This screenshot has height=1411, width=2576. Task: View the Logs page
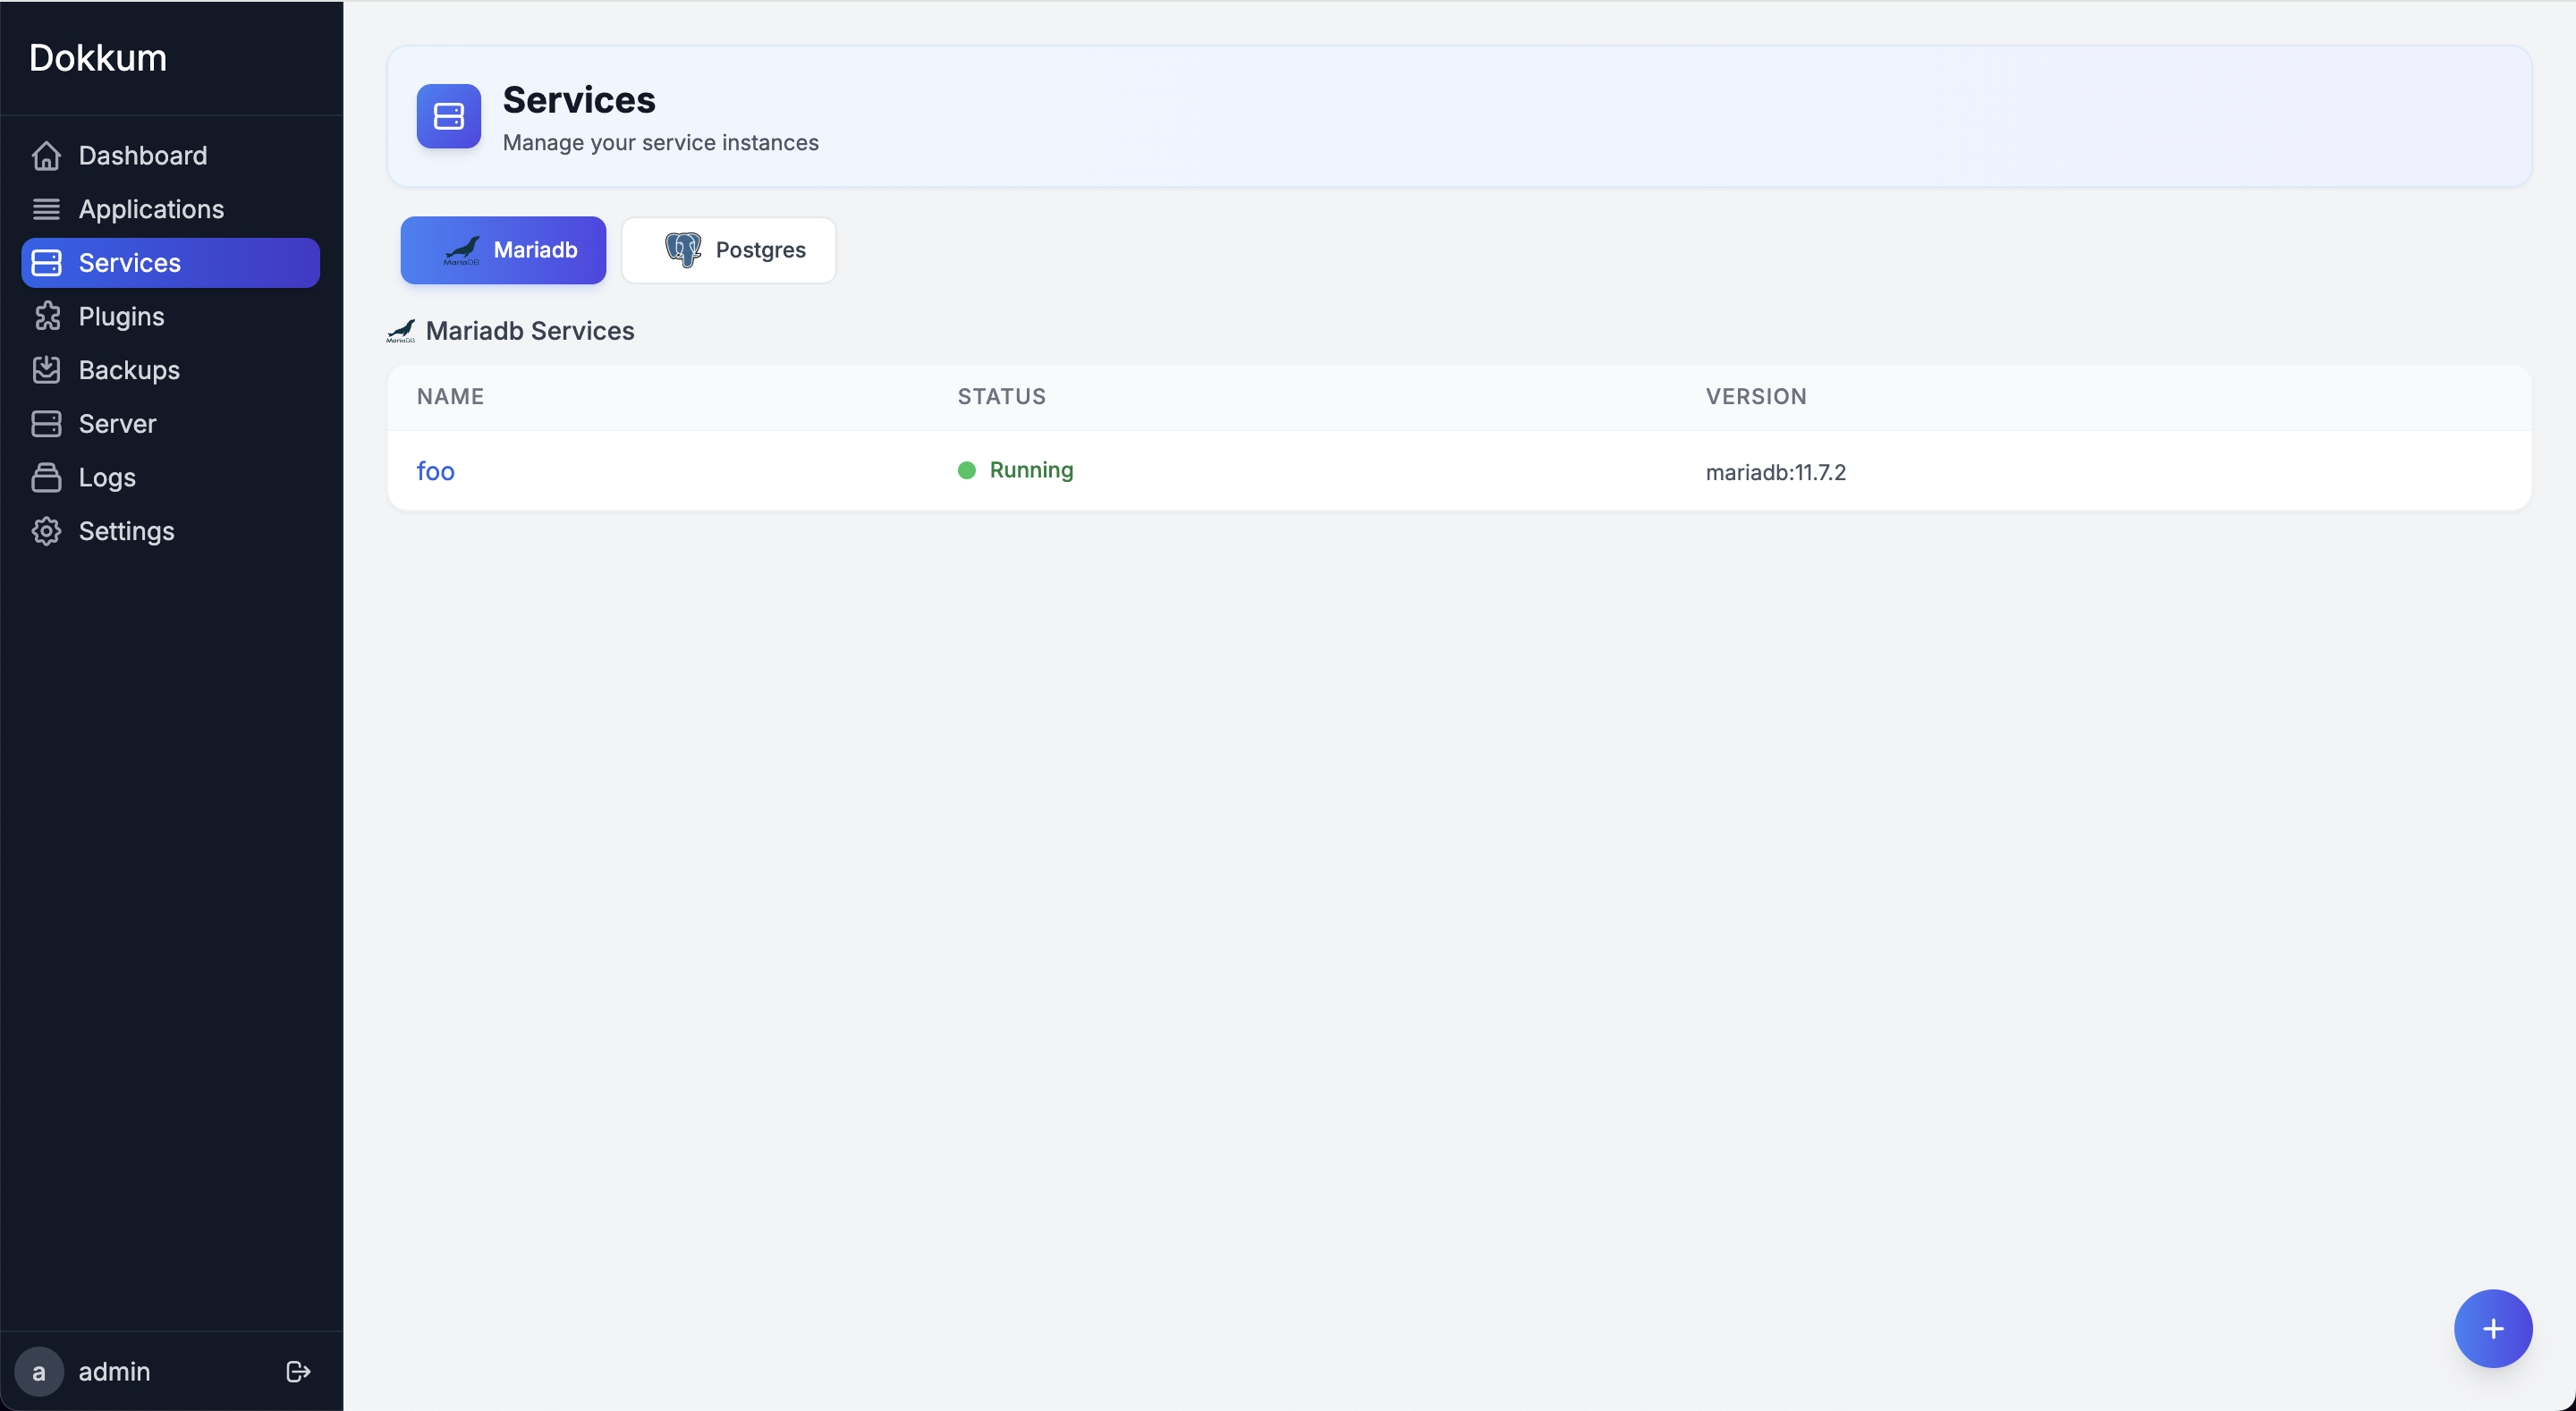[x=171, y=477]
